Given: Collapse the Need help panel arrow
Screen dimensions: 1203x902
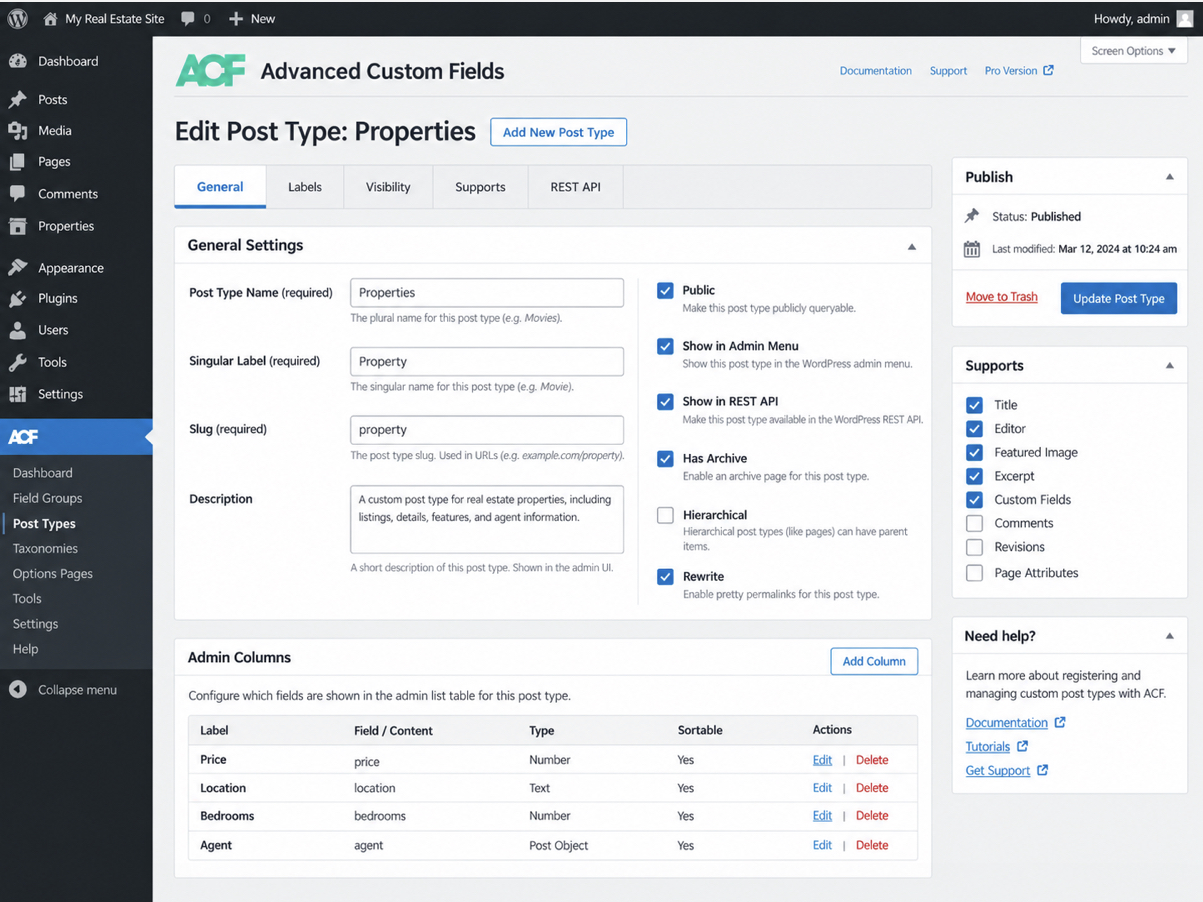Looking at the screenshot, I should [x=1169, y=636].
